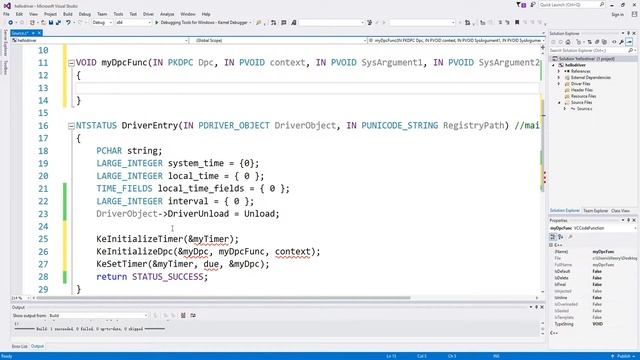Image resolution: width=640 pixels, height=360 pixels.
Task: Expand External Dependencies node
Action: click(559, 78)
